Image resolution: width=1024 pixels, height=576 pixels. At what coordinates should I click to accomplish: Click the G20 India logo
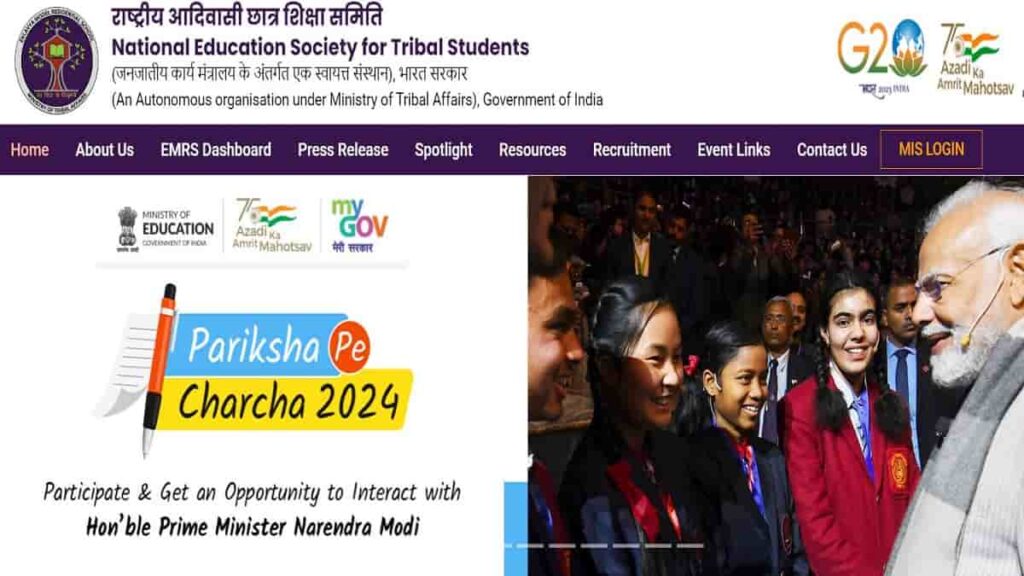[882, 57]
